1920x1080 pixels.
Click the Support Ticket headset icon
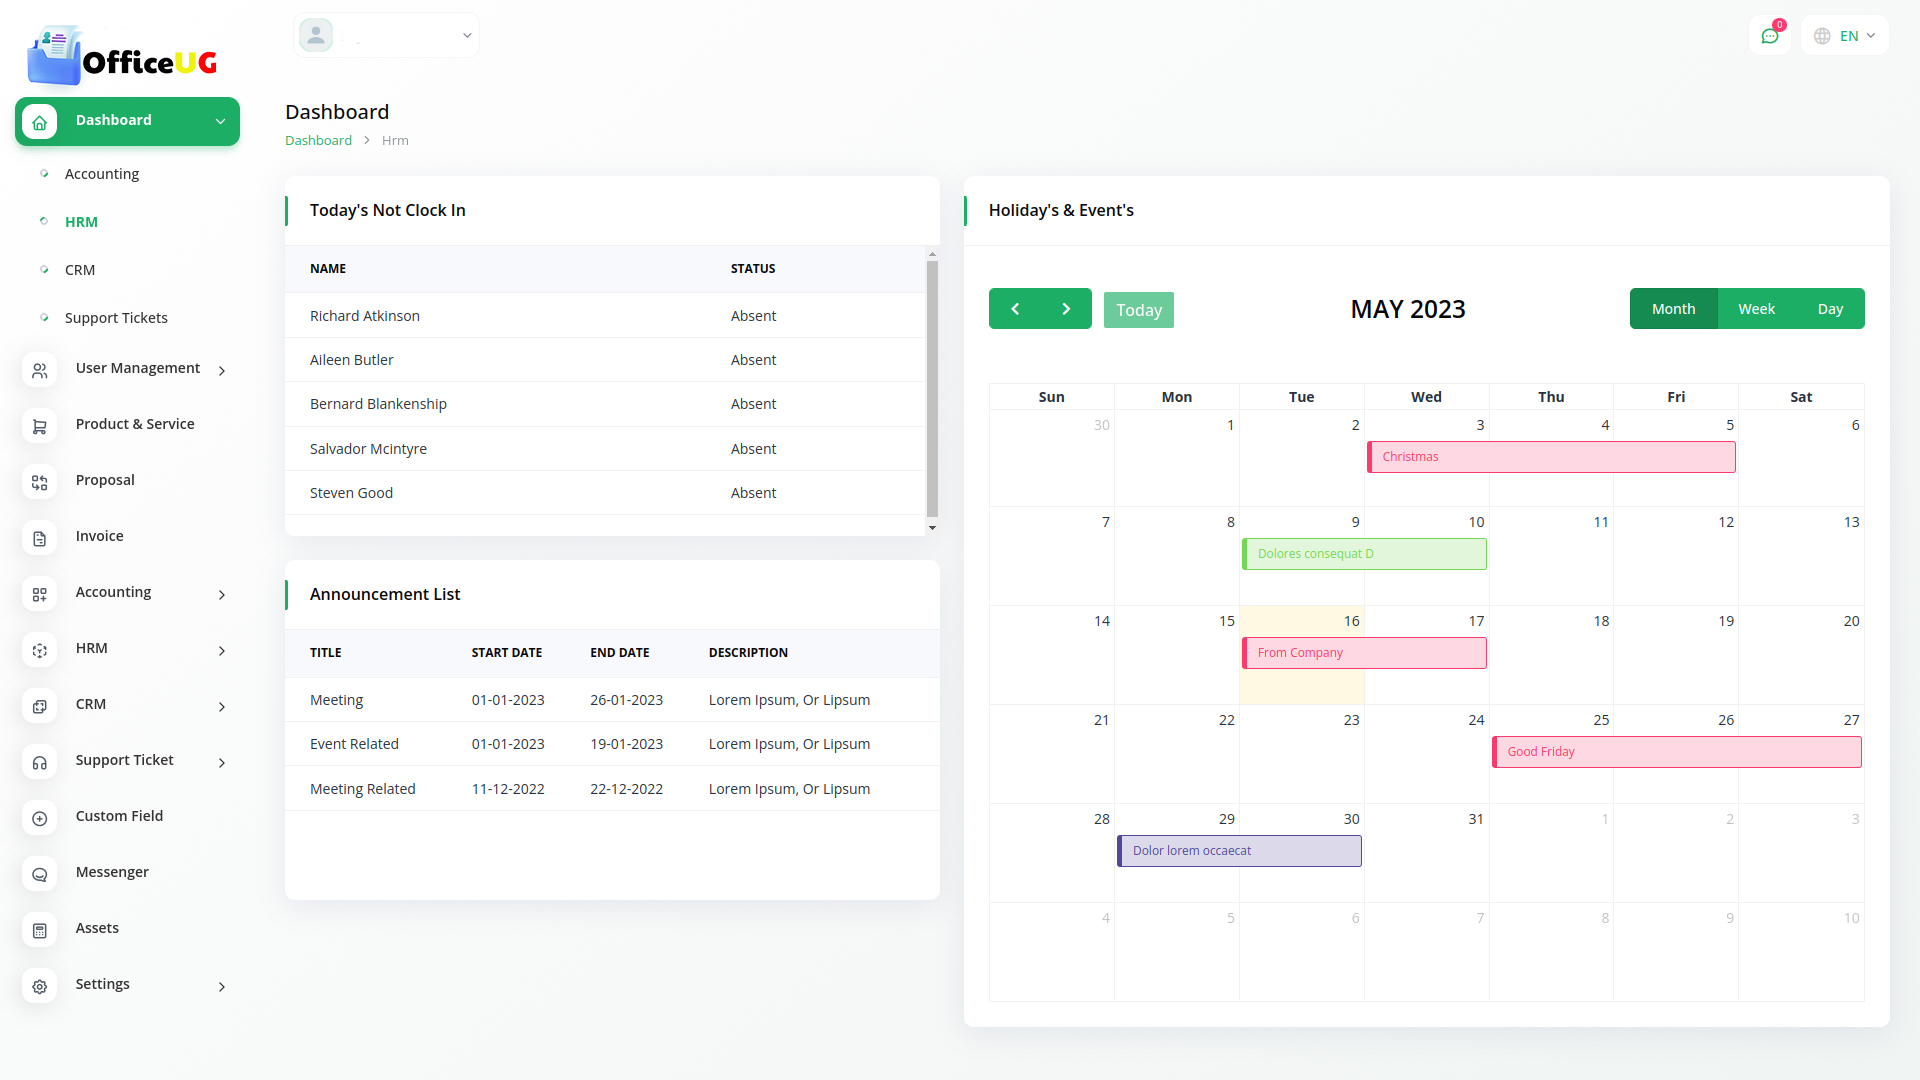tap(39, 763)
